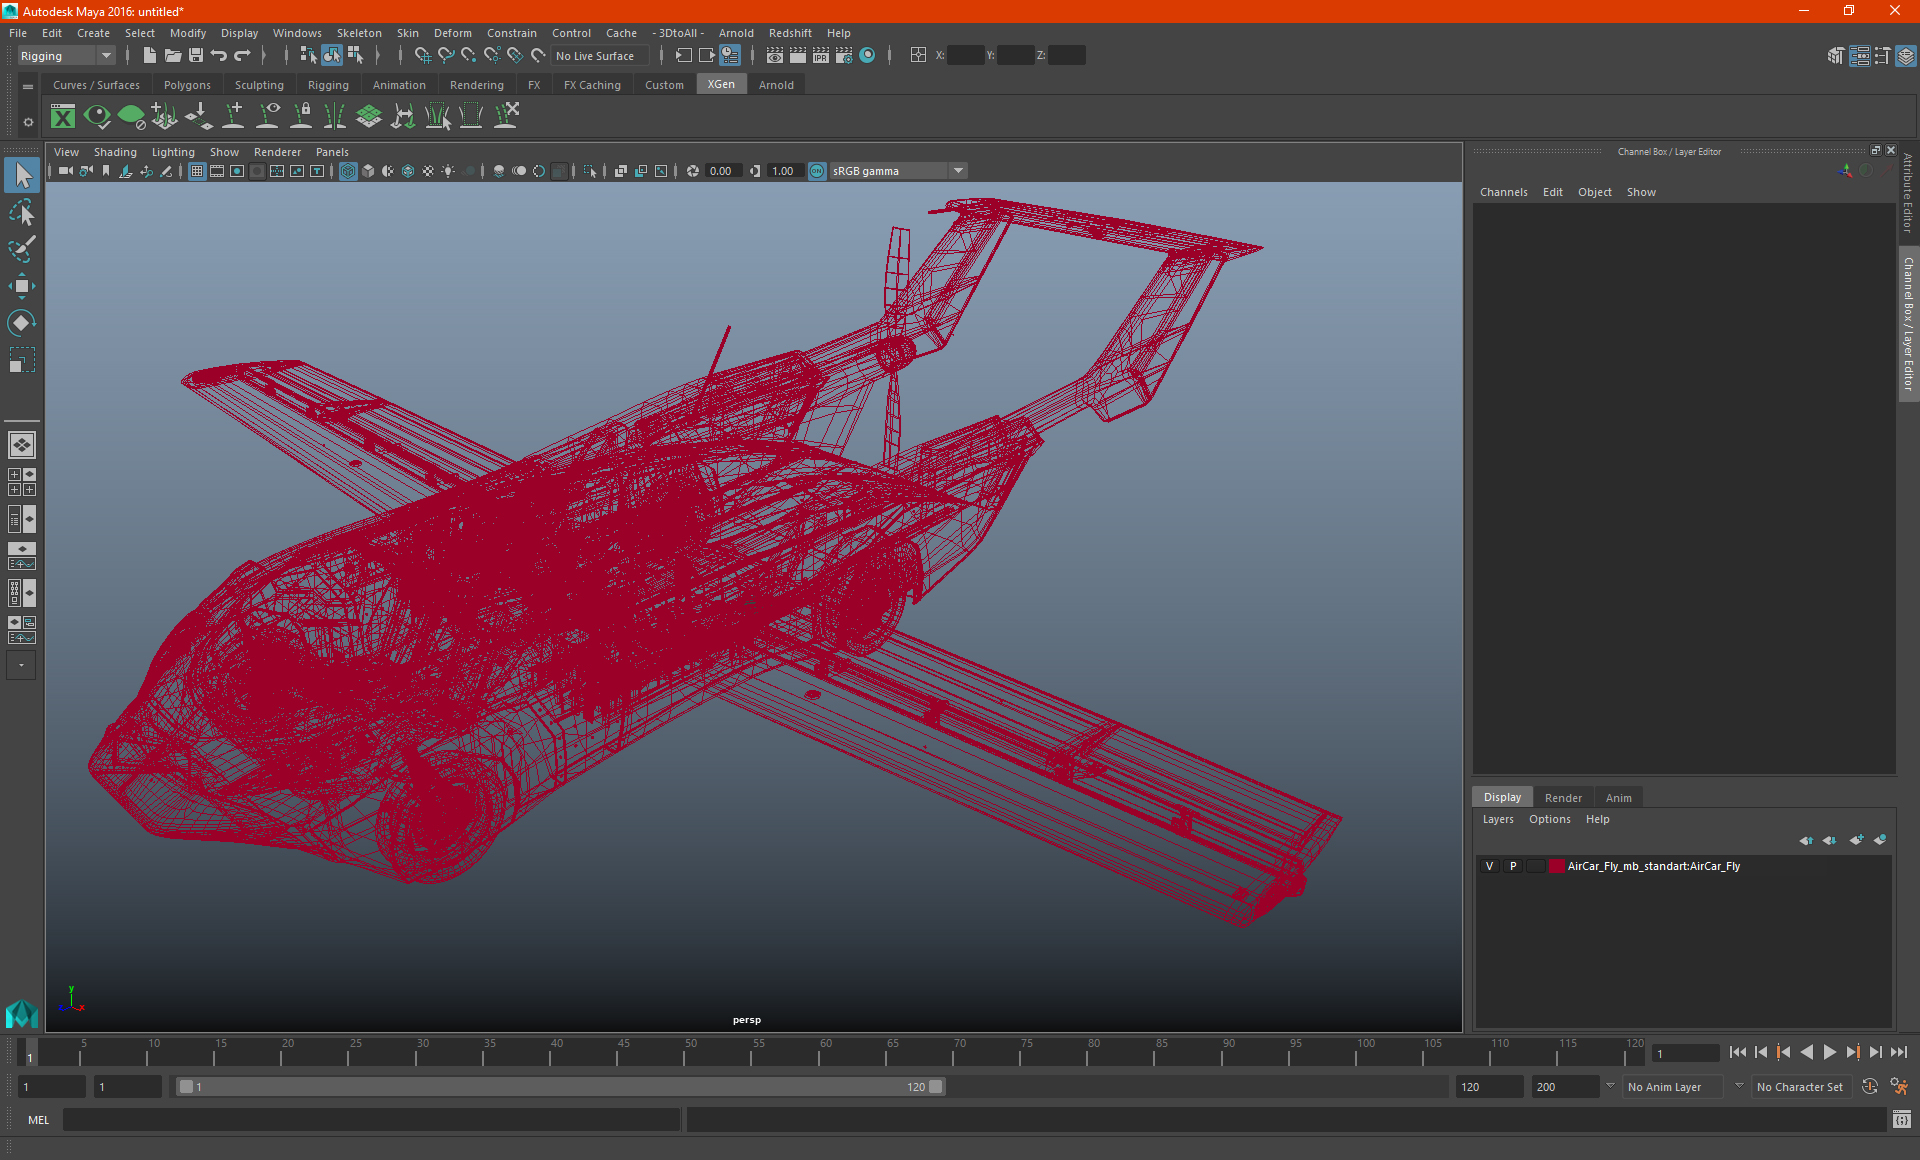
Task: Select the Rotate tool in toolbox
Action: coord(21,322)
